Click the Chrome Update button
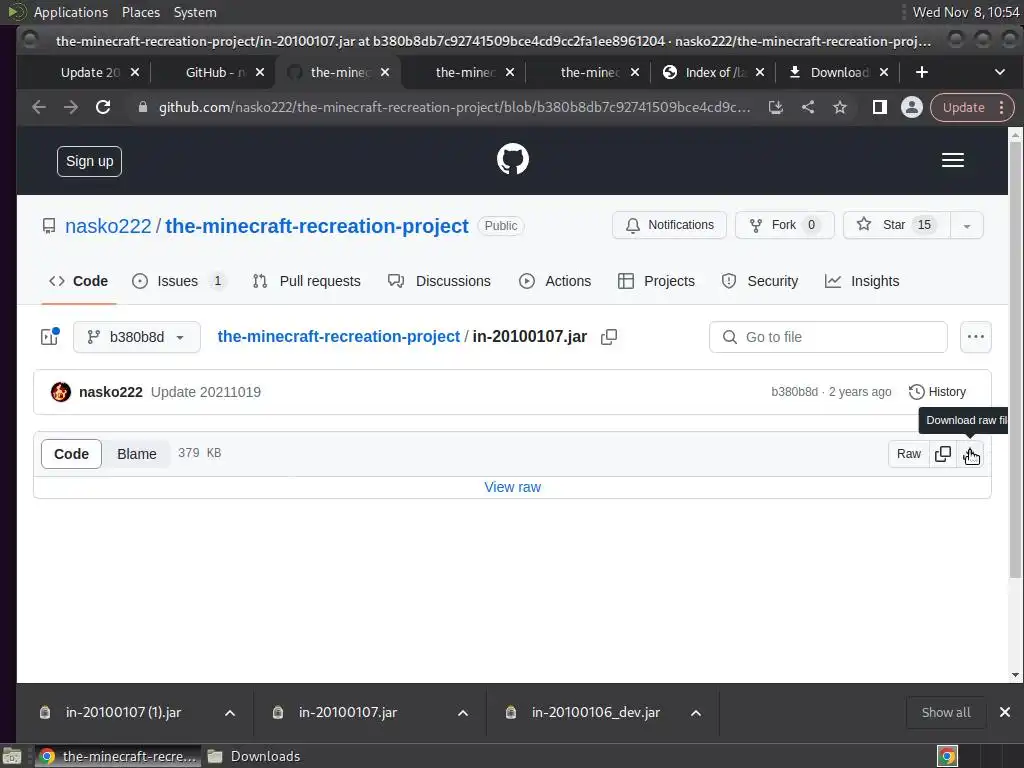The height and width of the screenshot is (768, 1024). coord(963,107)
